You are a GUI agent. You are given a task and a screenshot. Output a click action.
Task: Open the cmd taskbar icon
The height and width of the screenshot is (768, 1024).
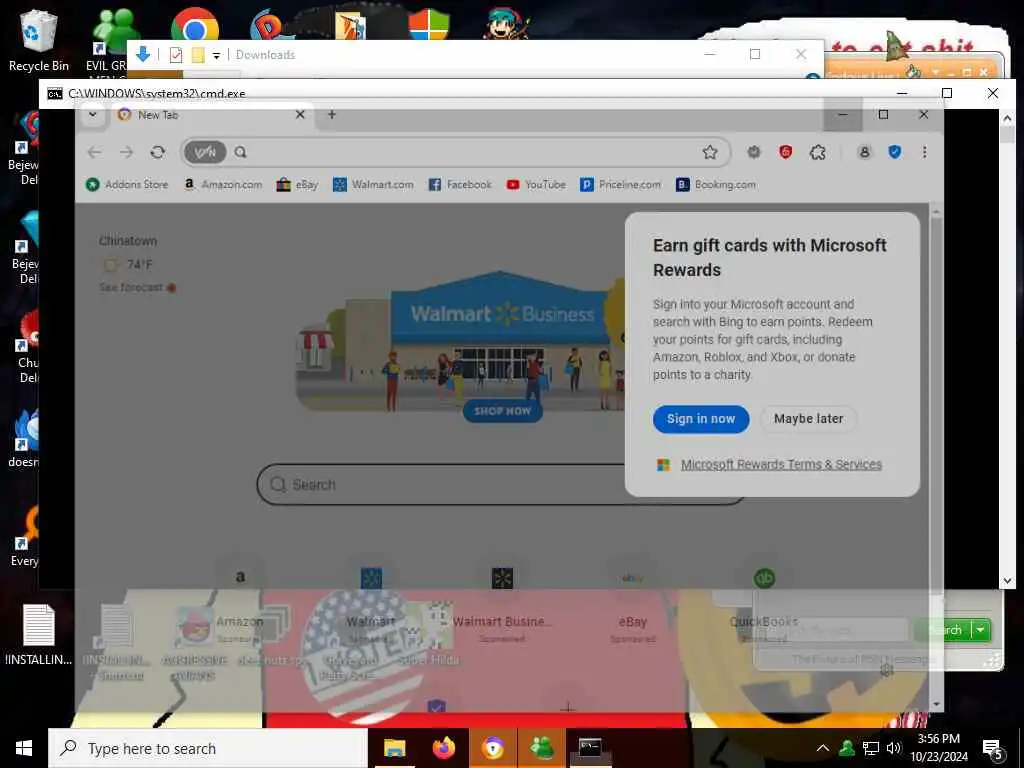pyautogui.click(x=590, y=748)
